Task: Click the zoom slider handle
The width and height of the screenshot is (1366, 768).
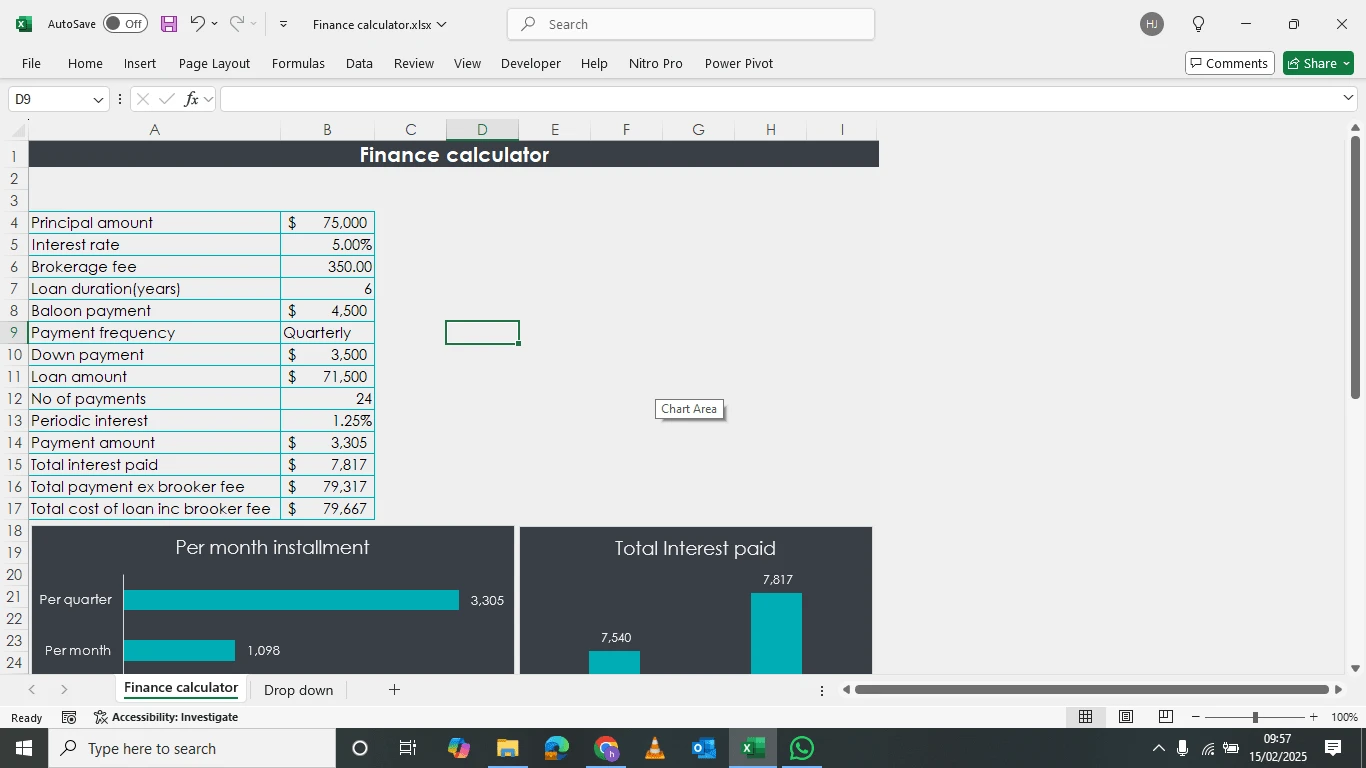Action: 1255,717
